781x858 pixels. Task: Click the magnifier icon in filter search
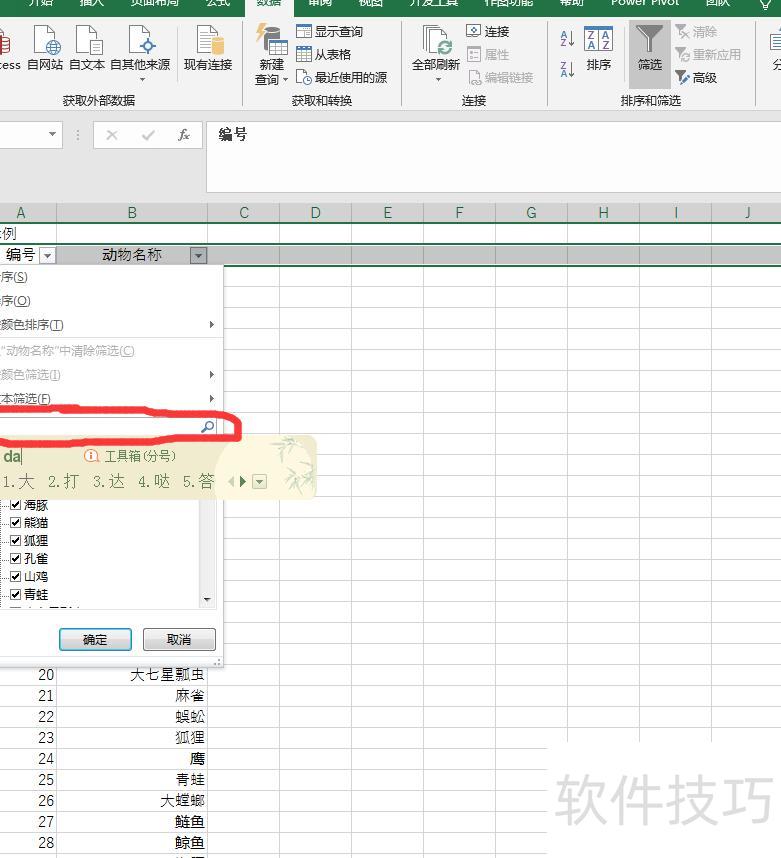point(207,427)
